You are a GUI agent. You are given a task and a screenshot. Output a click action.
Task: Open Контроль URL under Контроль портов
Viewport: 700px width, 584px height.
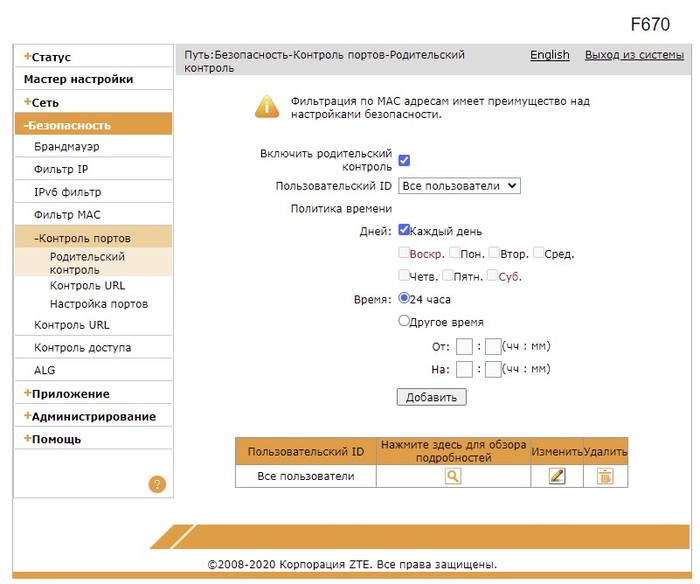tap(87, 285)
